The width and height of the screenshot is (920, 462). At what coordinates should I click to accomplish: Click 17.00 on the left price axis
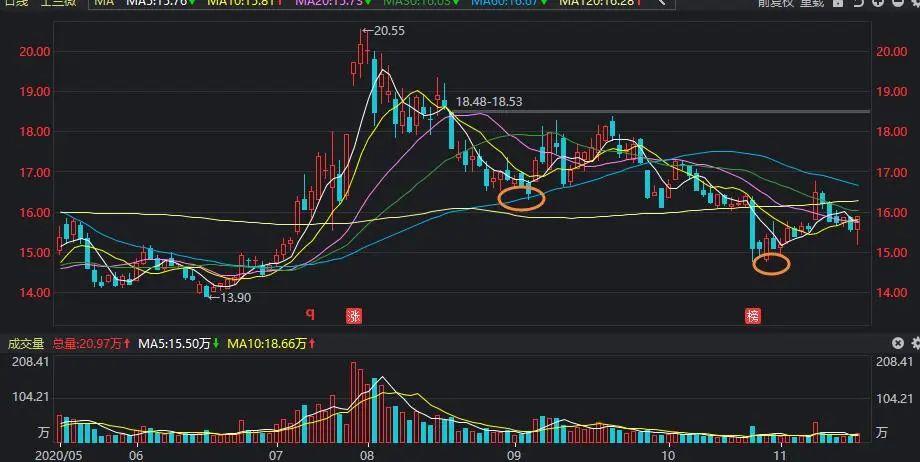tap(35, 173)
